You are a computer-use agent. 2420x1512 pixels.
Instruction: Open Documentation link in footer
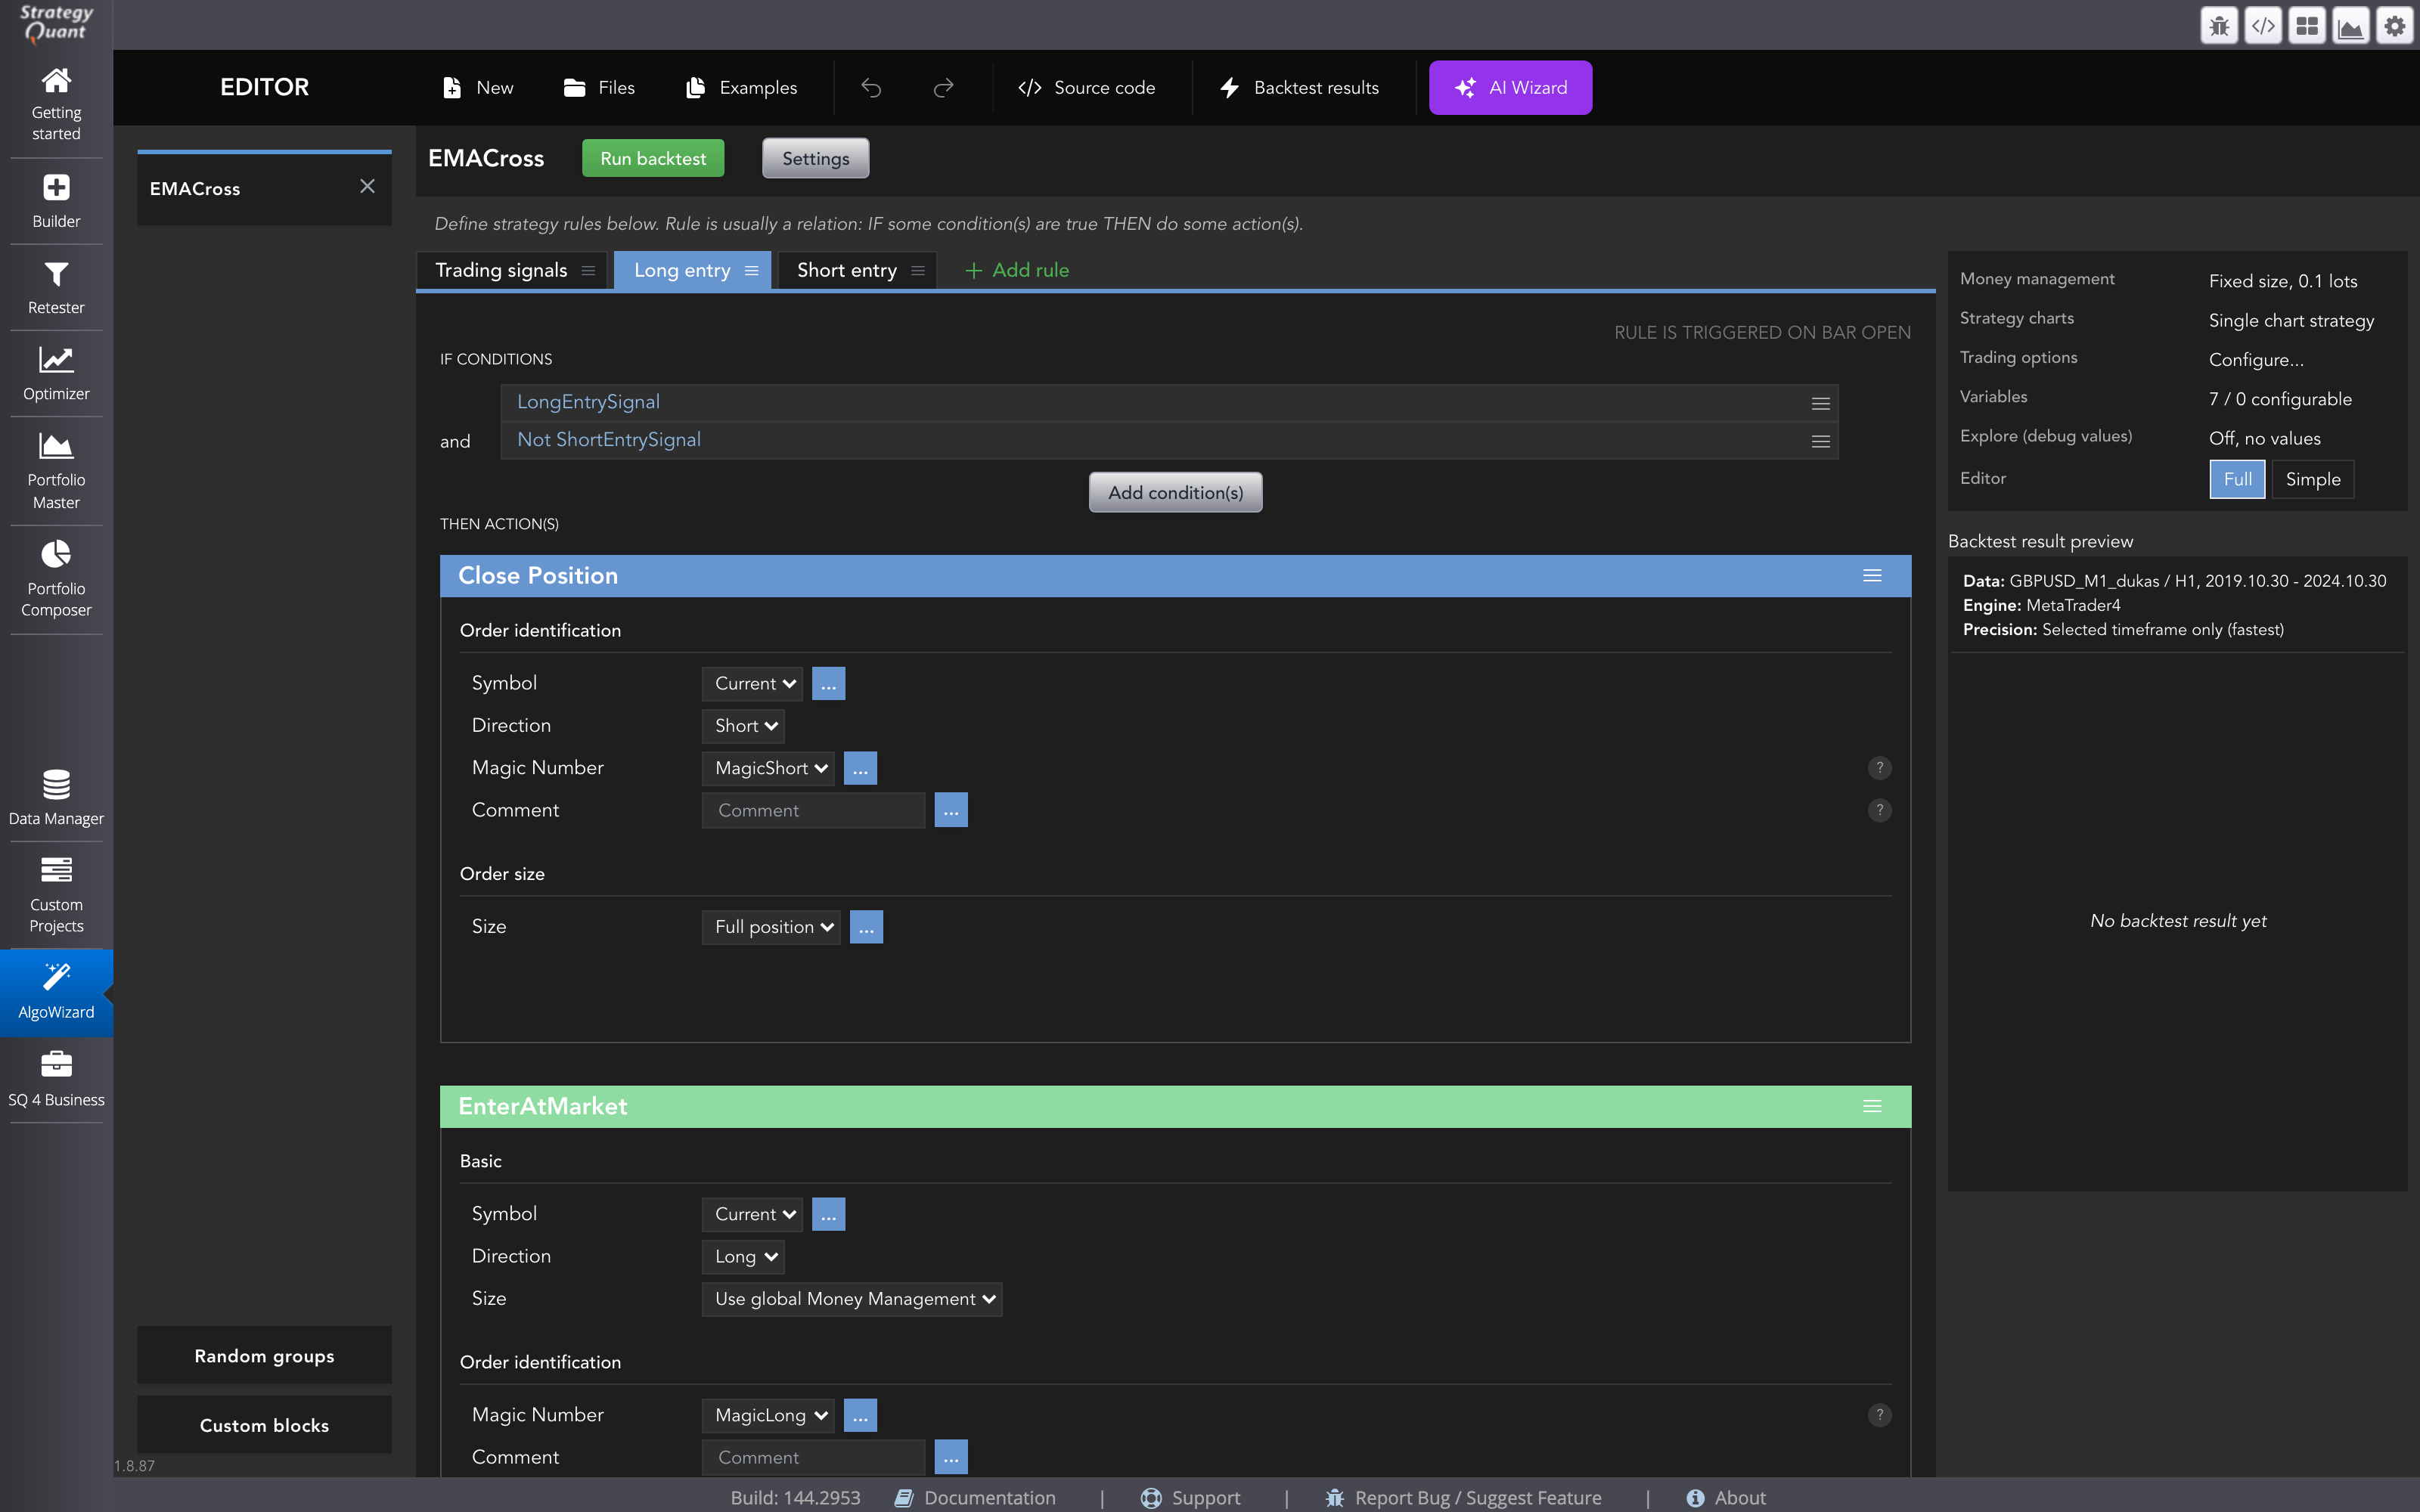coord(975,1497)
